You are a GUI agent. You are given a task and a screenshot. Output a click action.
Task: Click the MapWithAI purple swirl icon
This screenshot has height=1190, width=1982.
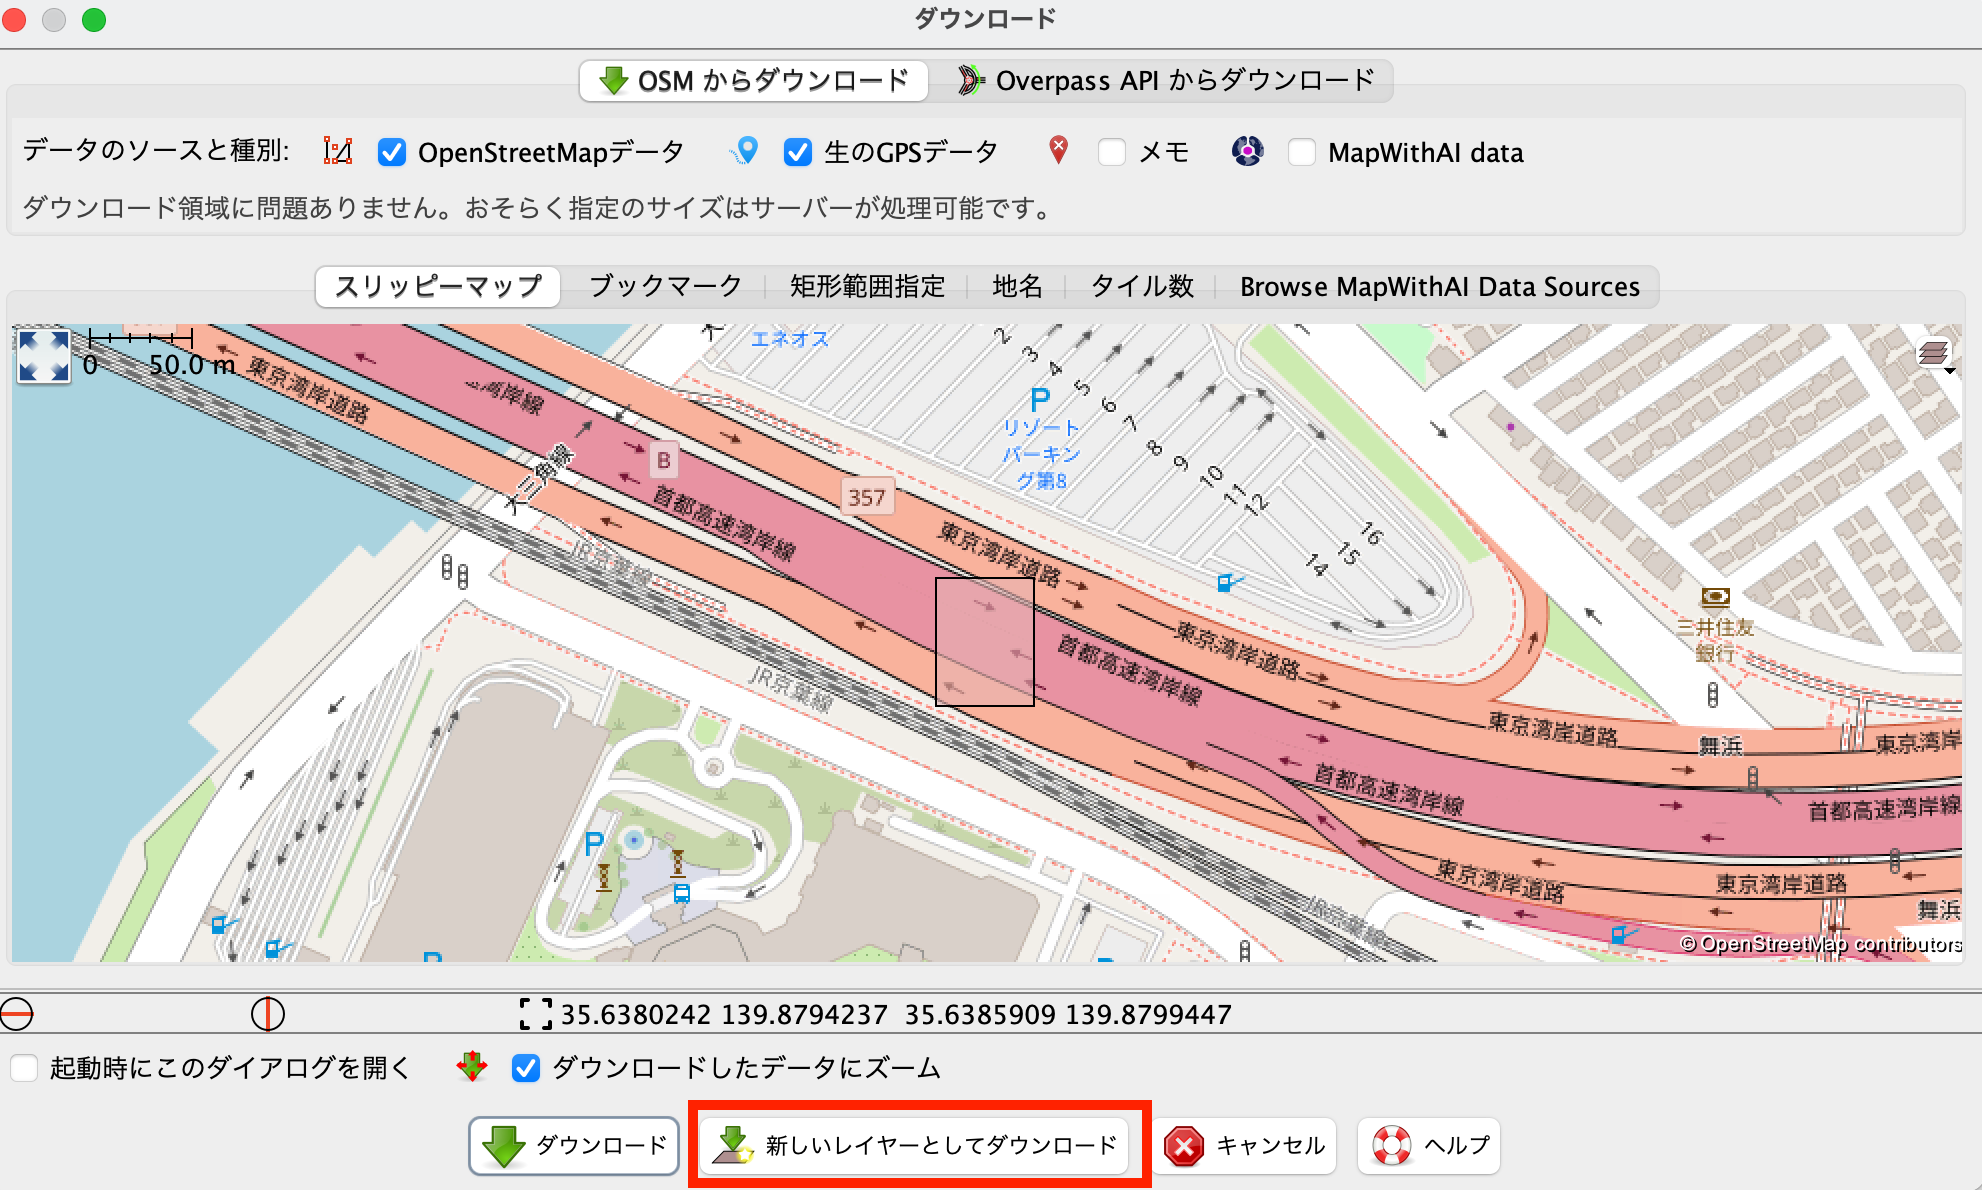point(1247,151)
